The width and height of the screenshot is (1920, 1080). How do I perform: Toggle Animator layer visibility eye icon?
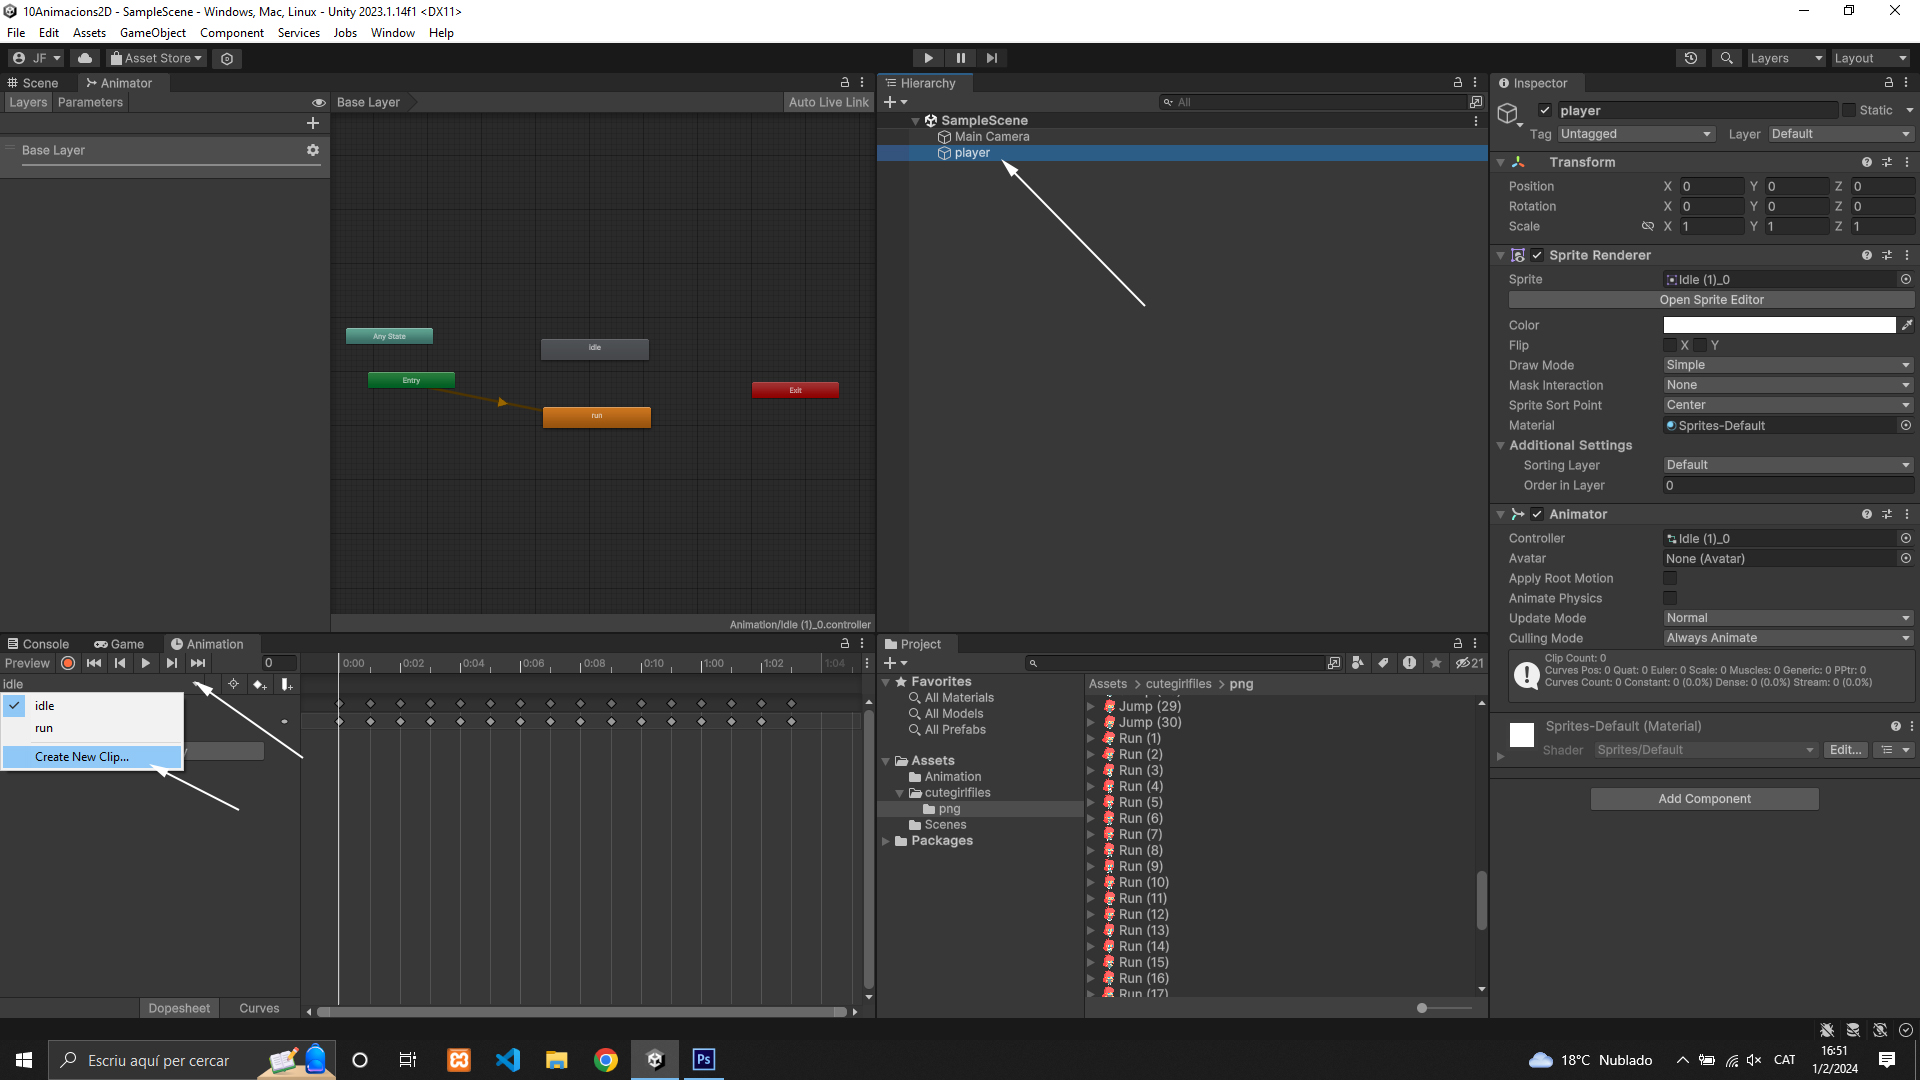pyautogui.click(x=319, y=102)
